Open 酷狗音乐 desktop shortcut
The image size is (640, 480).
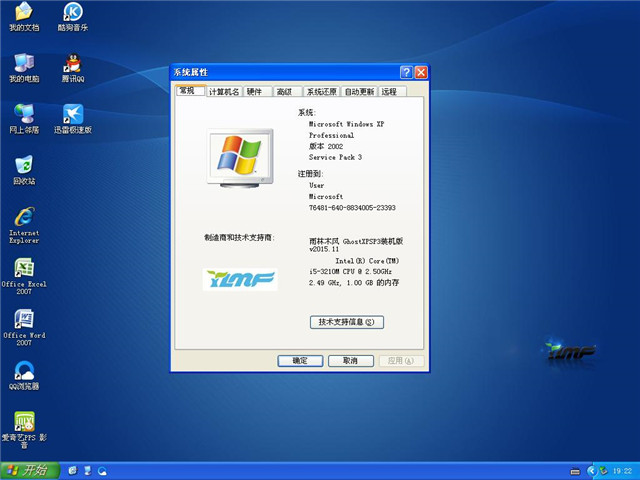tap(73, 17)
